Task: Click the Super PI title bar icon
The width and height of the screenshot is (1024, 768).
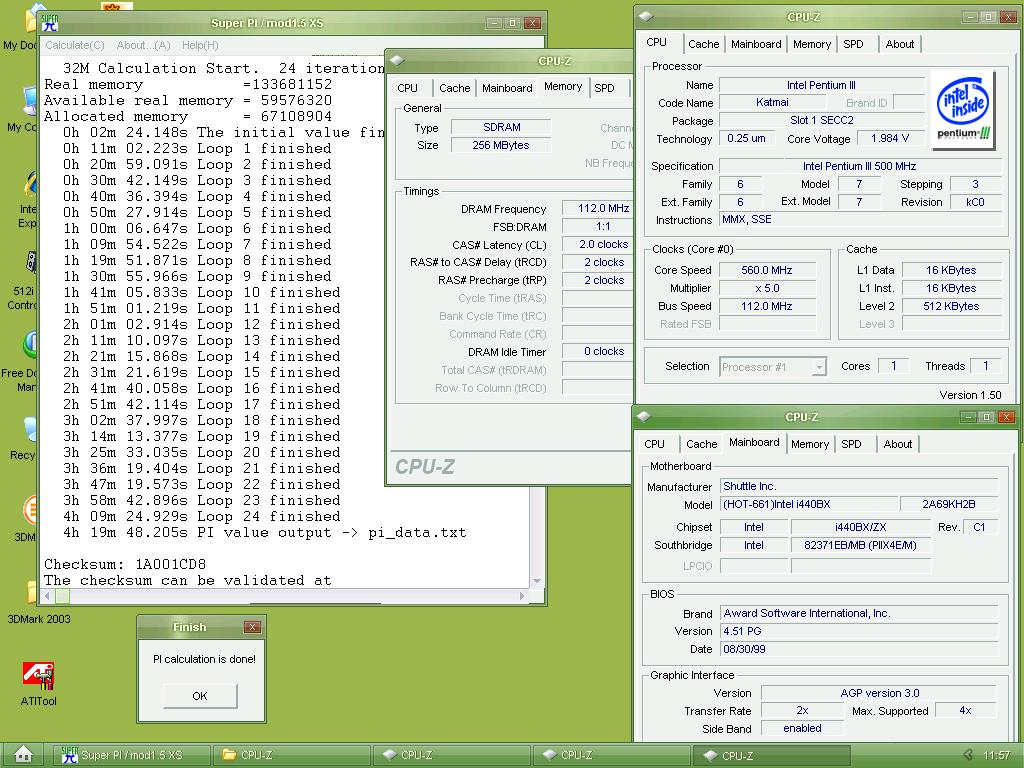Action: [50, 23]
